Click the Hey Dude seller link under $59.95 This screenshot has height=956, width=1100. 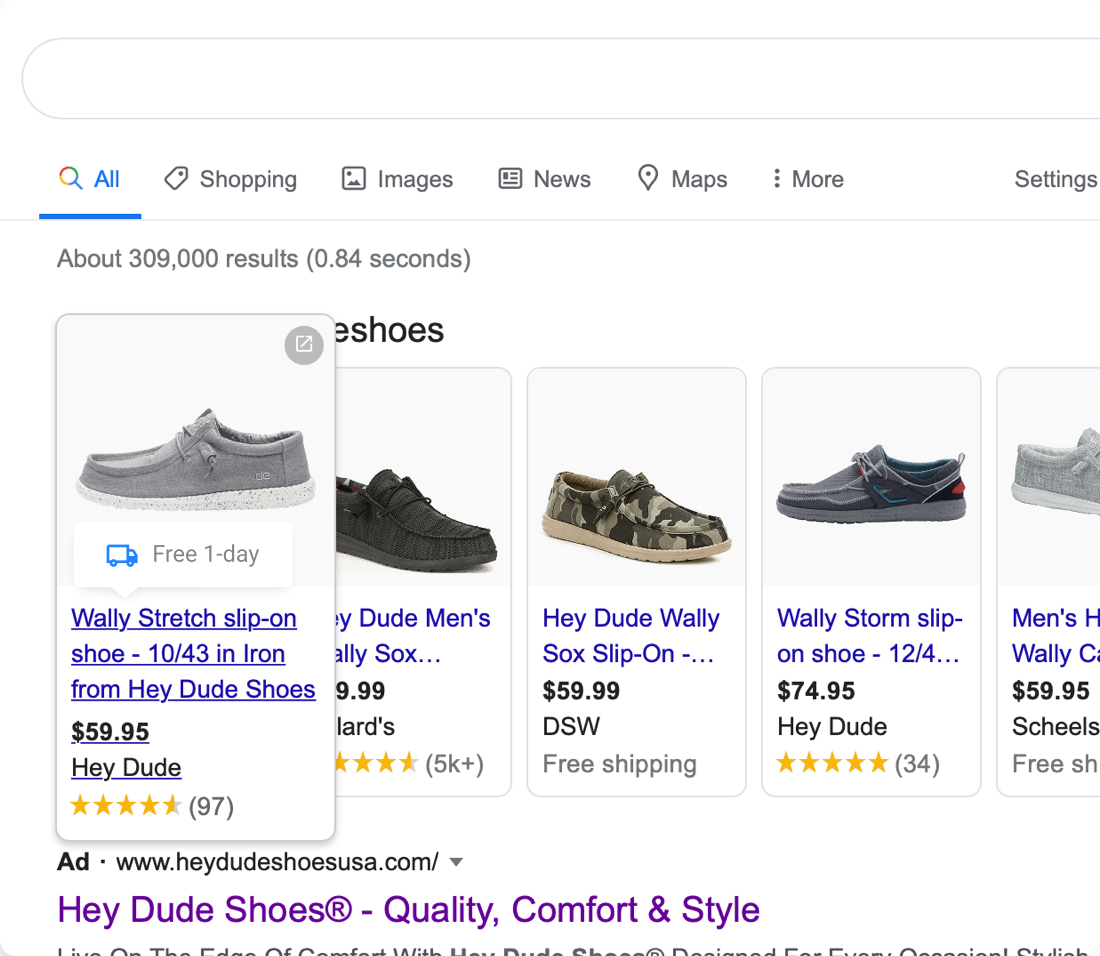126,767
